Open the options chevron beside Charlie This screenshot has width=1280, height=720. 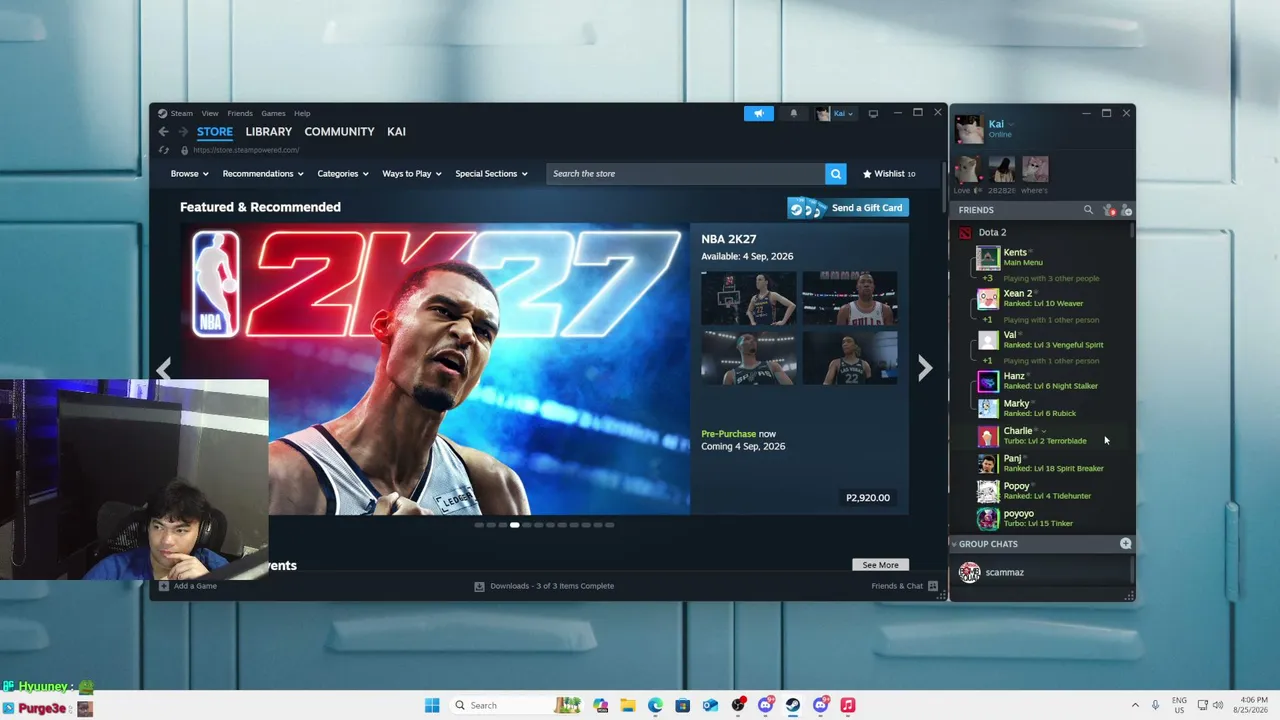(x=1044, y=432)
